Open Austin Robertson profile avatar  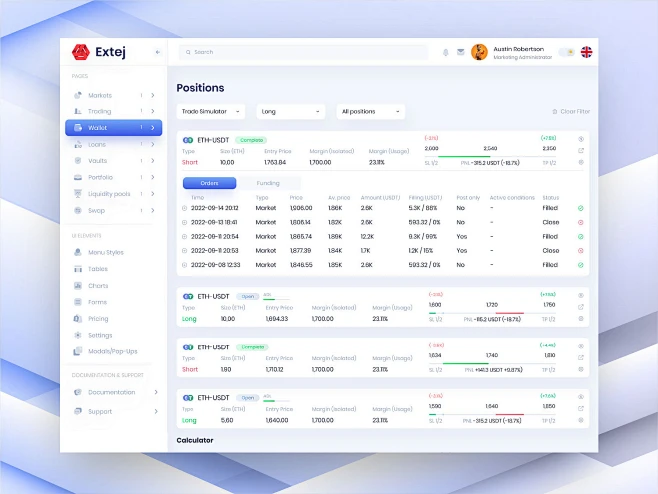coord(479,52)
